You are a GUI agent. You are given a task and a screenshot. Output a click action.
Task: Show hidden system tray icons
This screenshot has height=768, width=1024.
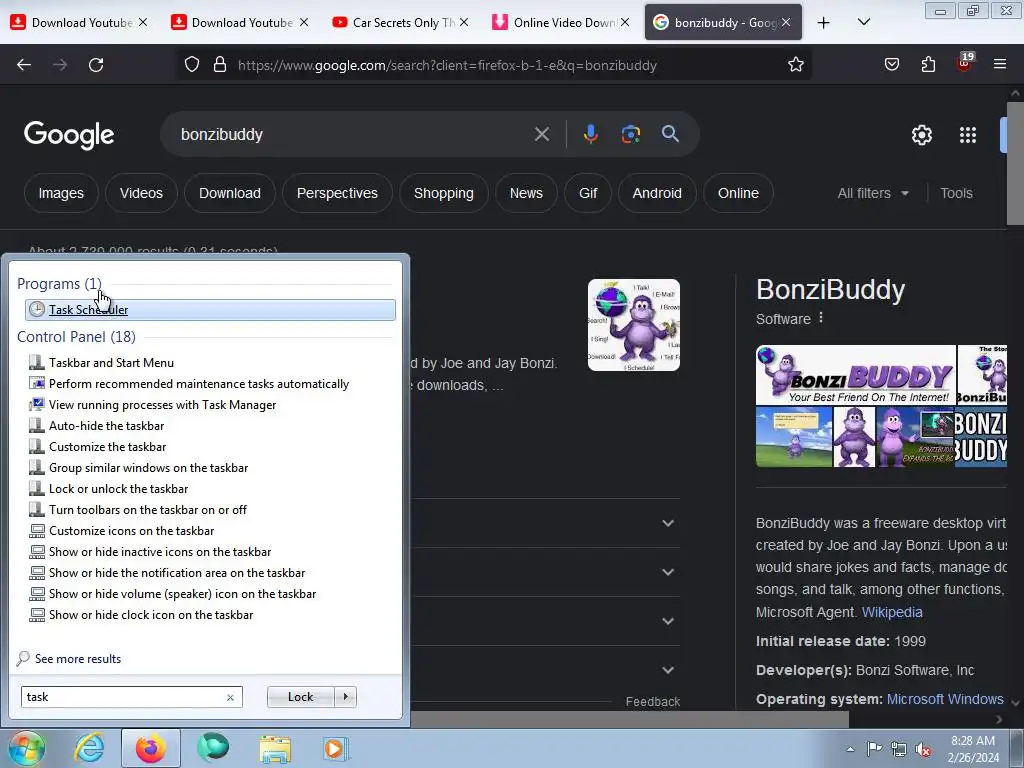click(x=850, y=749)
